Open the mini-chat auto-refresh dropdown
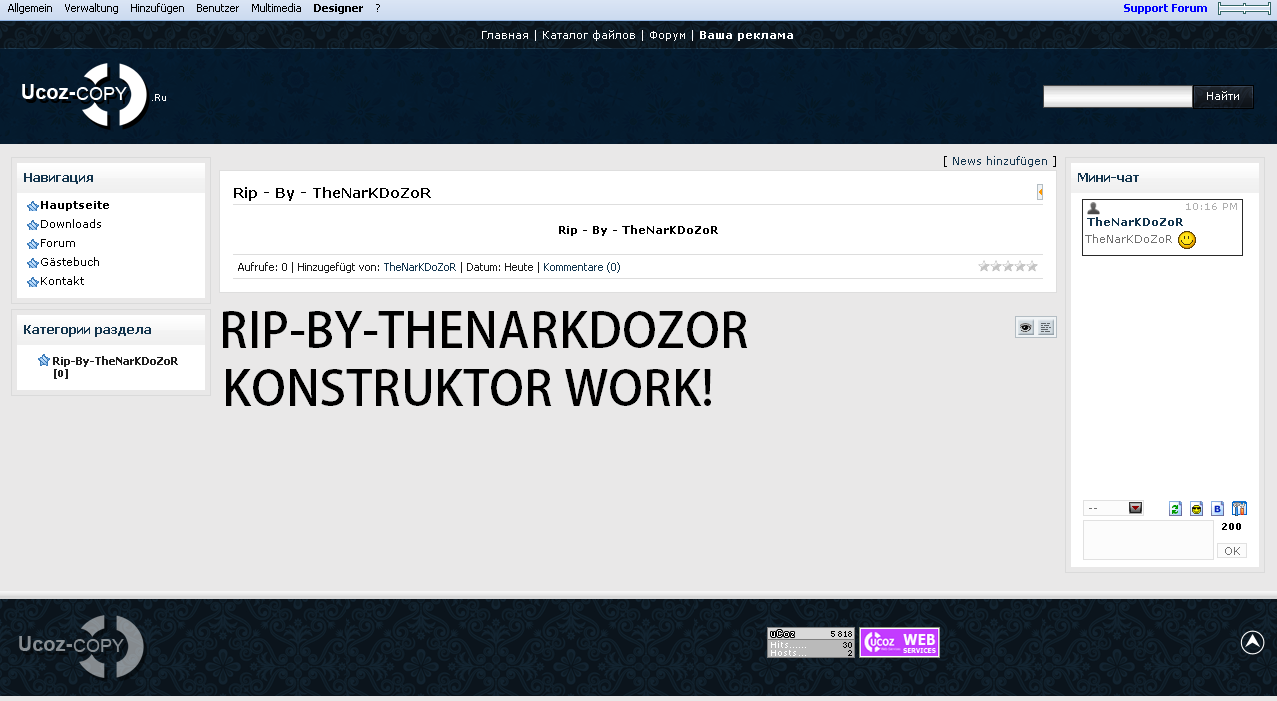 [x=1113, y=508]
